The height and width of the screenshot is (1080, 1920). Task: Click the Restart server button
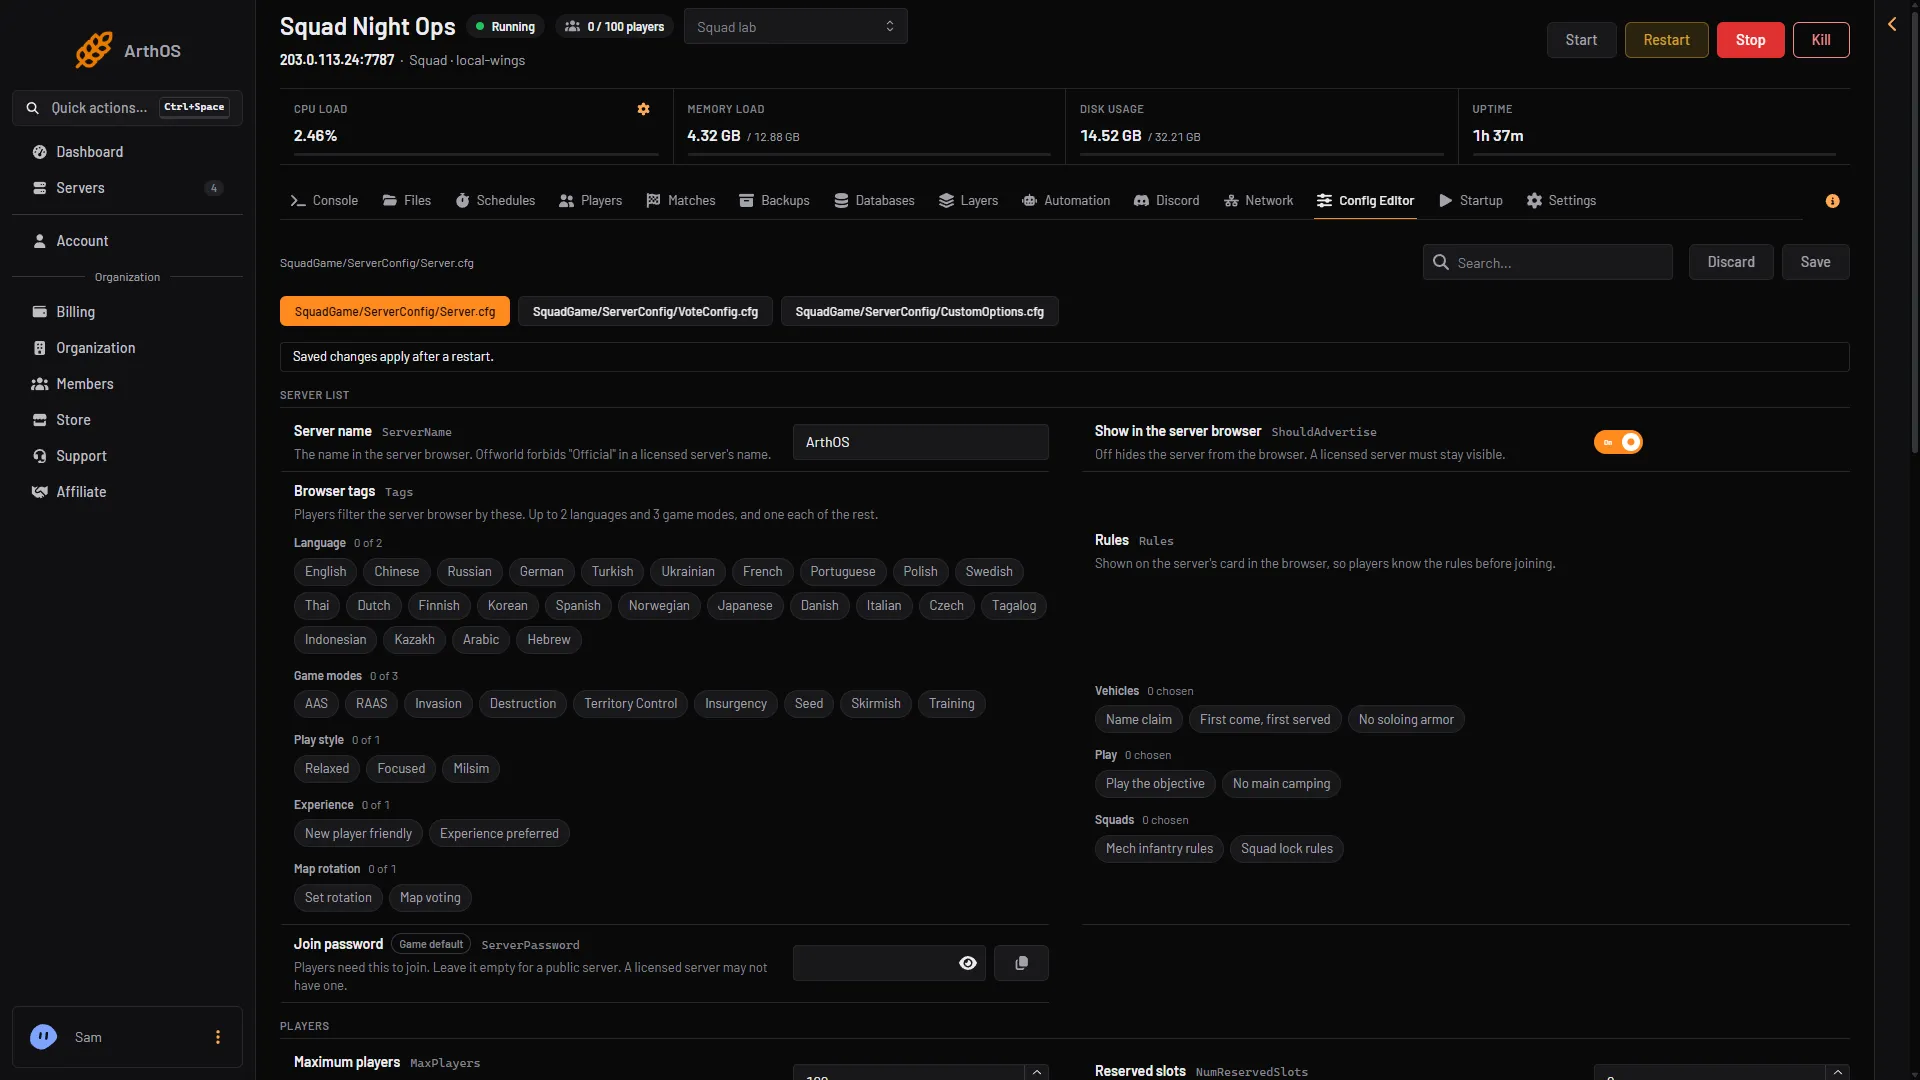point(1666,40)
